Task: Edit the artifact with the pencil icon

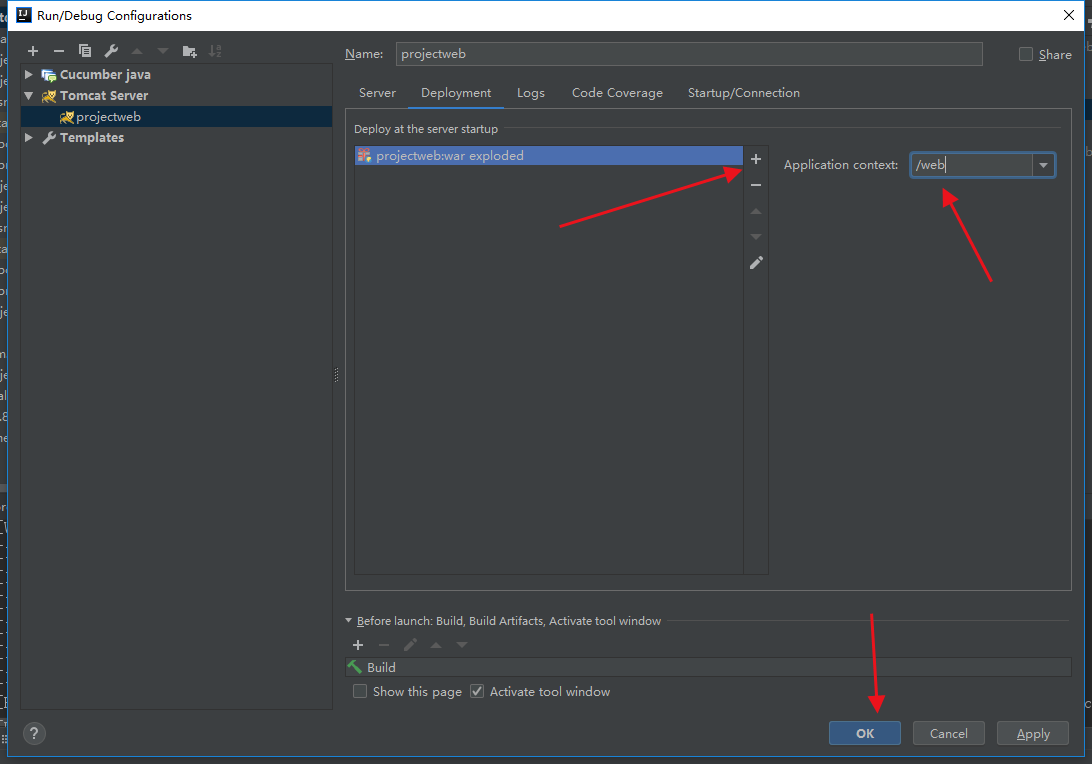Action: click(756, 263)
